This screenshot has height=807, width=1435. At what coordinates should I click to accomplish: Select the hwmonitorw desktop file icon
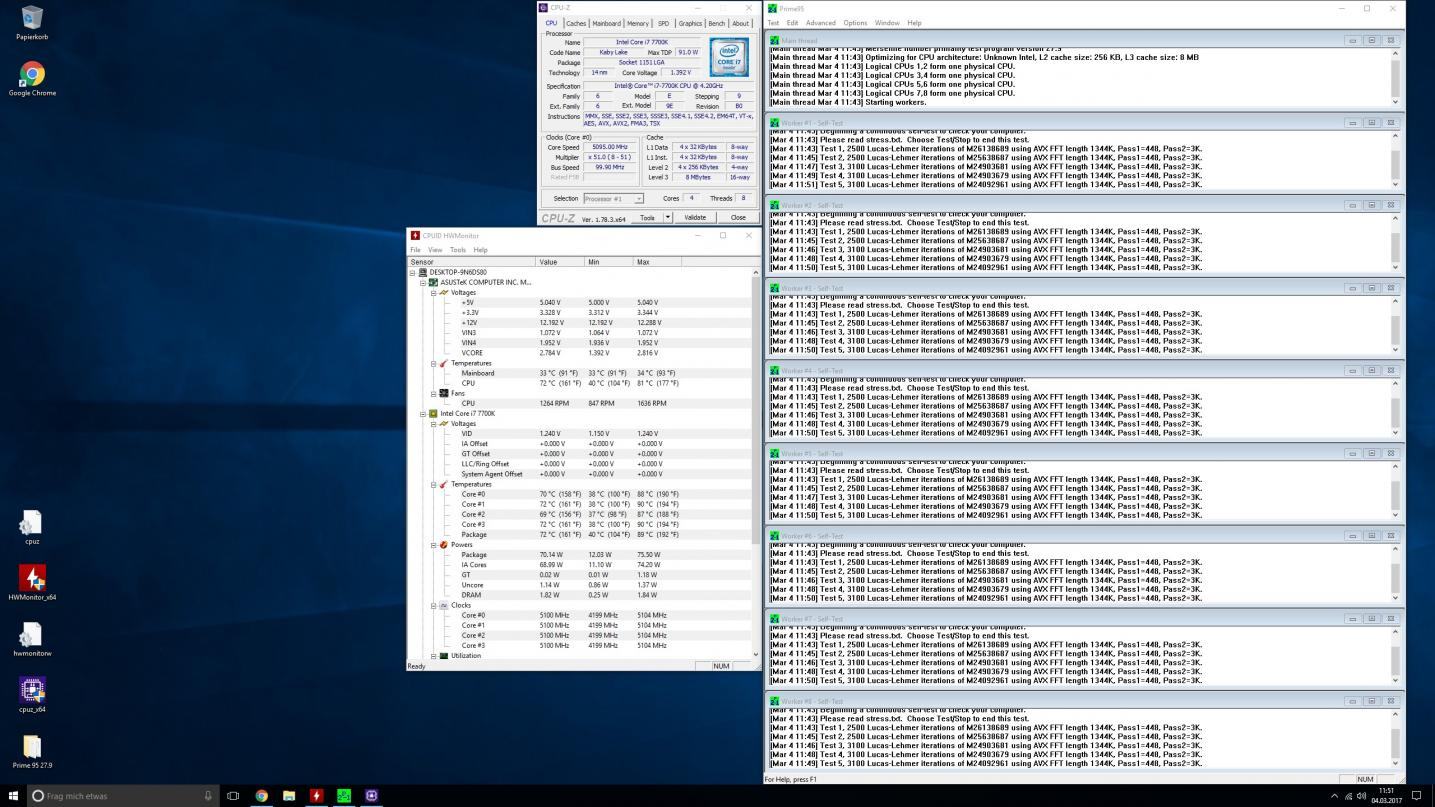pyautogui.click(x=32, y=640)
